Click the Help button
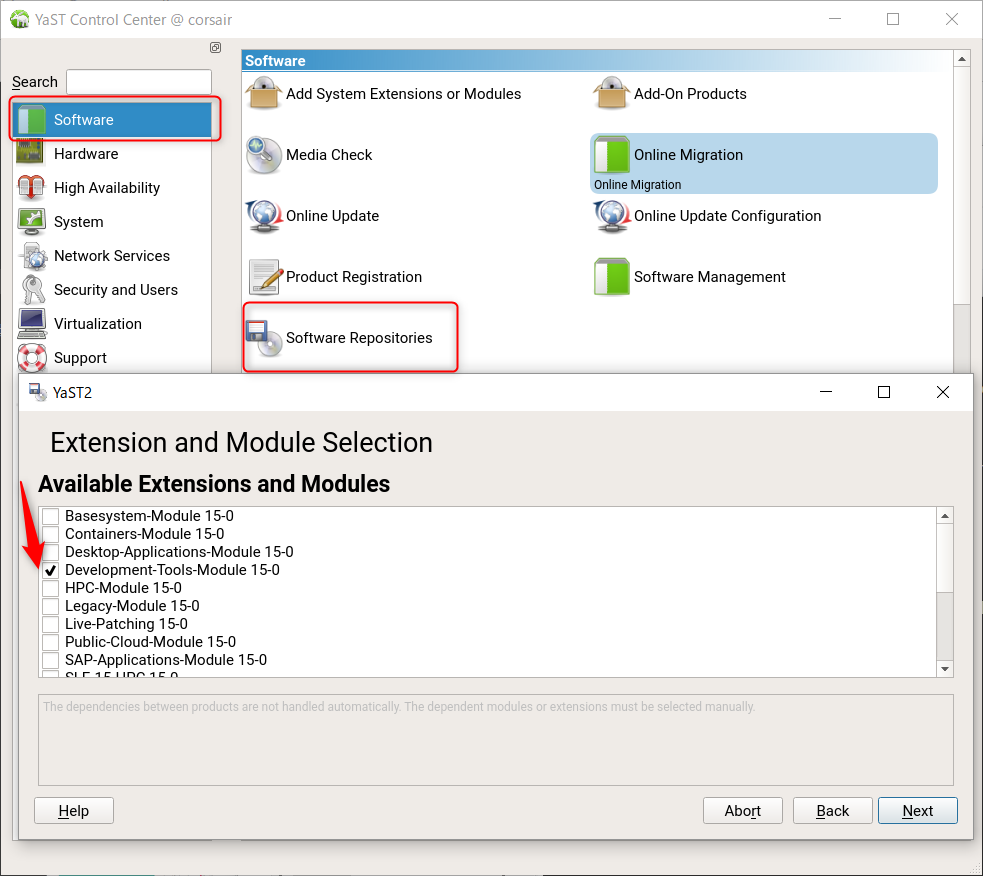 coord(73,811)
